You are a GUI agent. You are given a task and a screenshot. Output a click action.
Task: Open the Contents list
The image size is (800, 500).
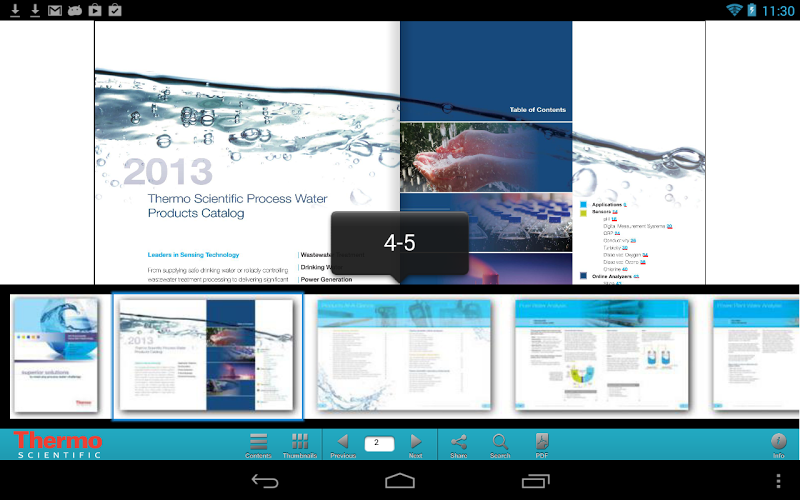pyautogui.click(x=258, y=445)
